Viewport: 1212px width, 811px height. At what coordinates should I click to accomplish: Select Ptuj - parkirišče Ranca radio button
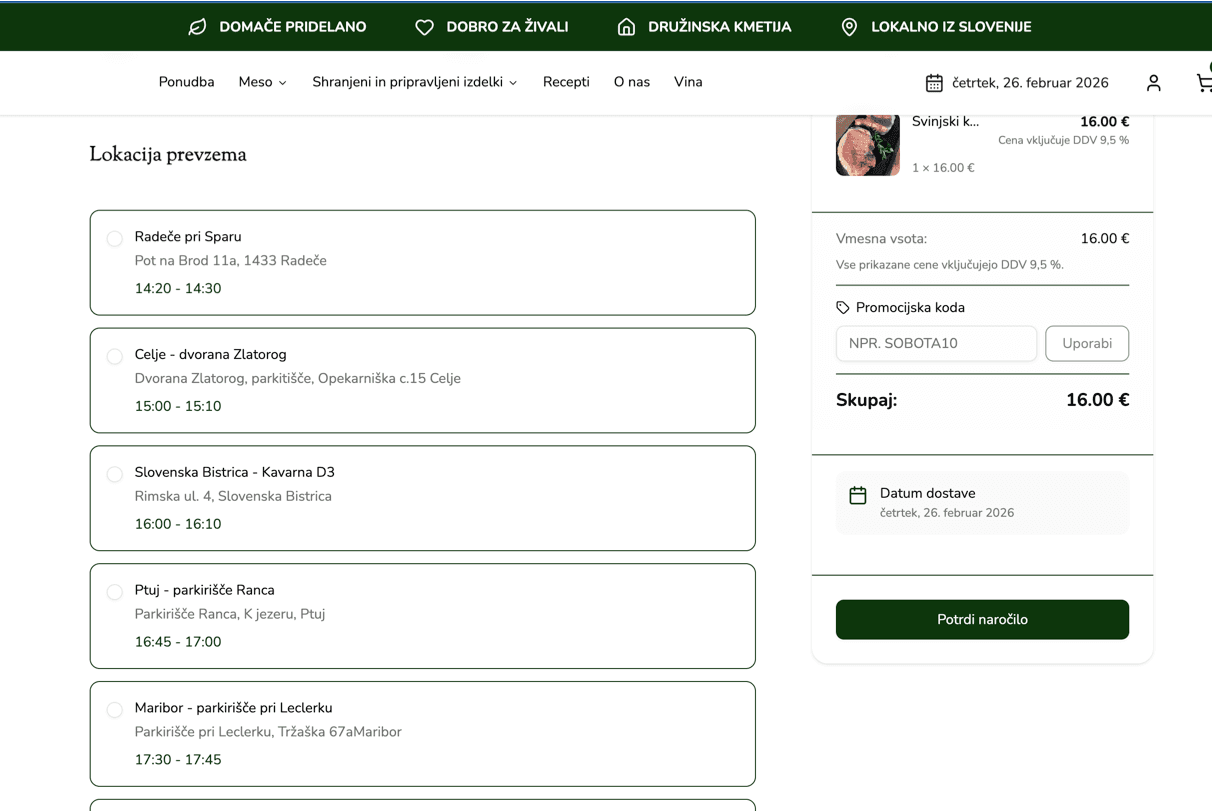[115, 592]
